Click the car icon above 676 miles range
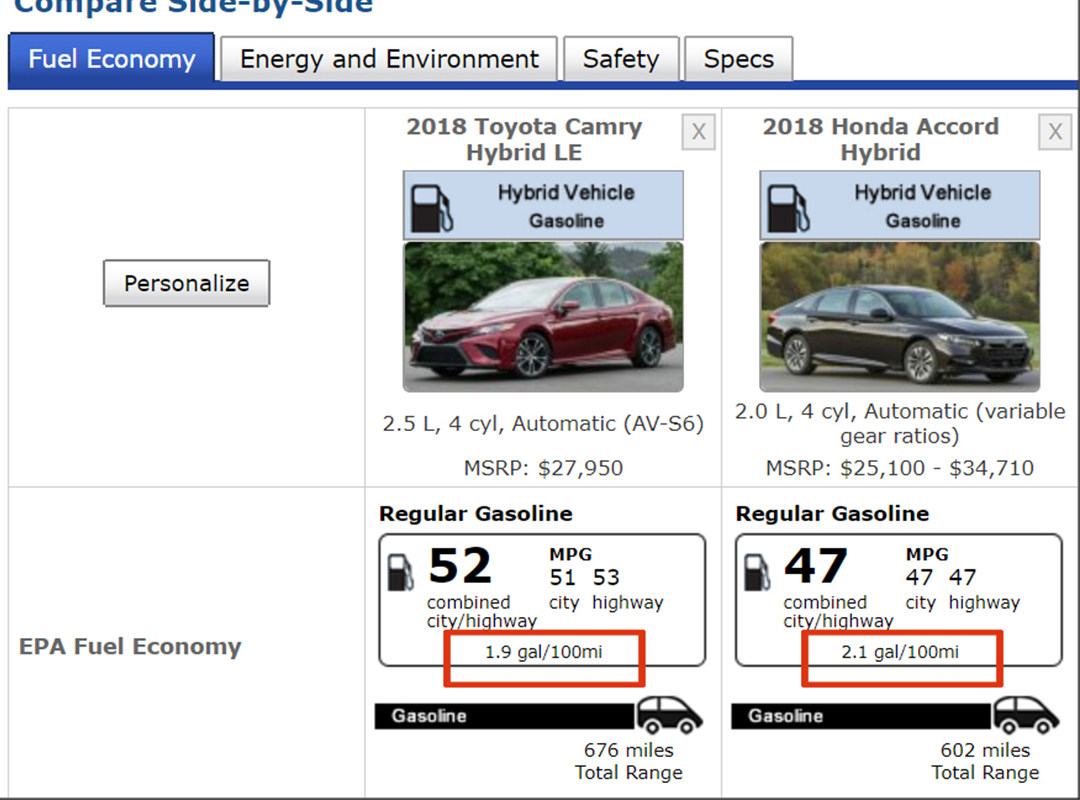 point(669,715)
